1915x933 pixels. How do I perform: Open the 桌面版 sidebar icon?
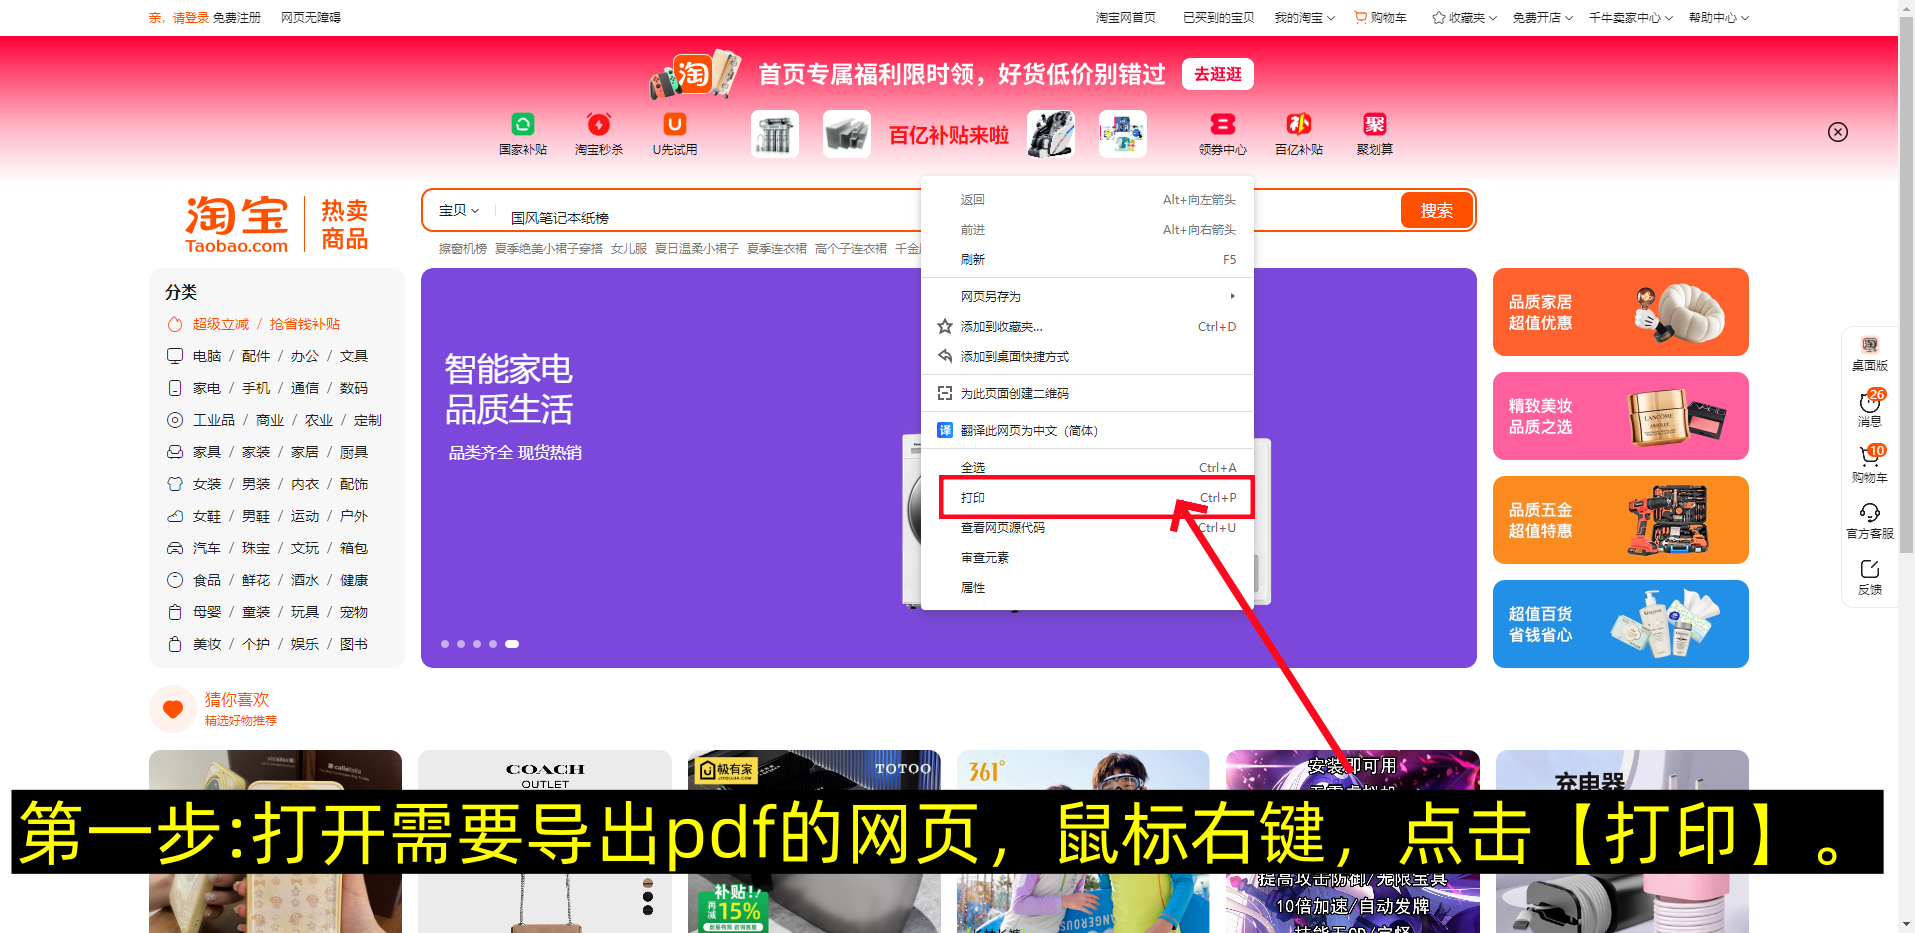click(x=1869, y=346)
